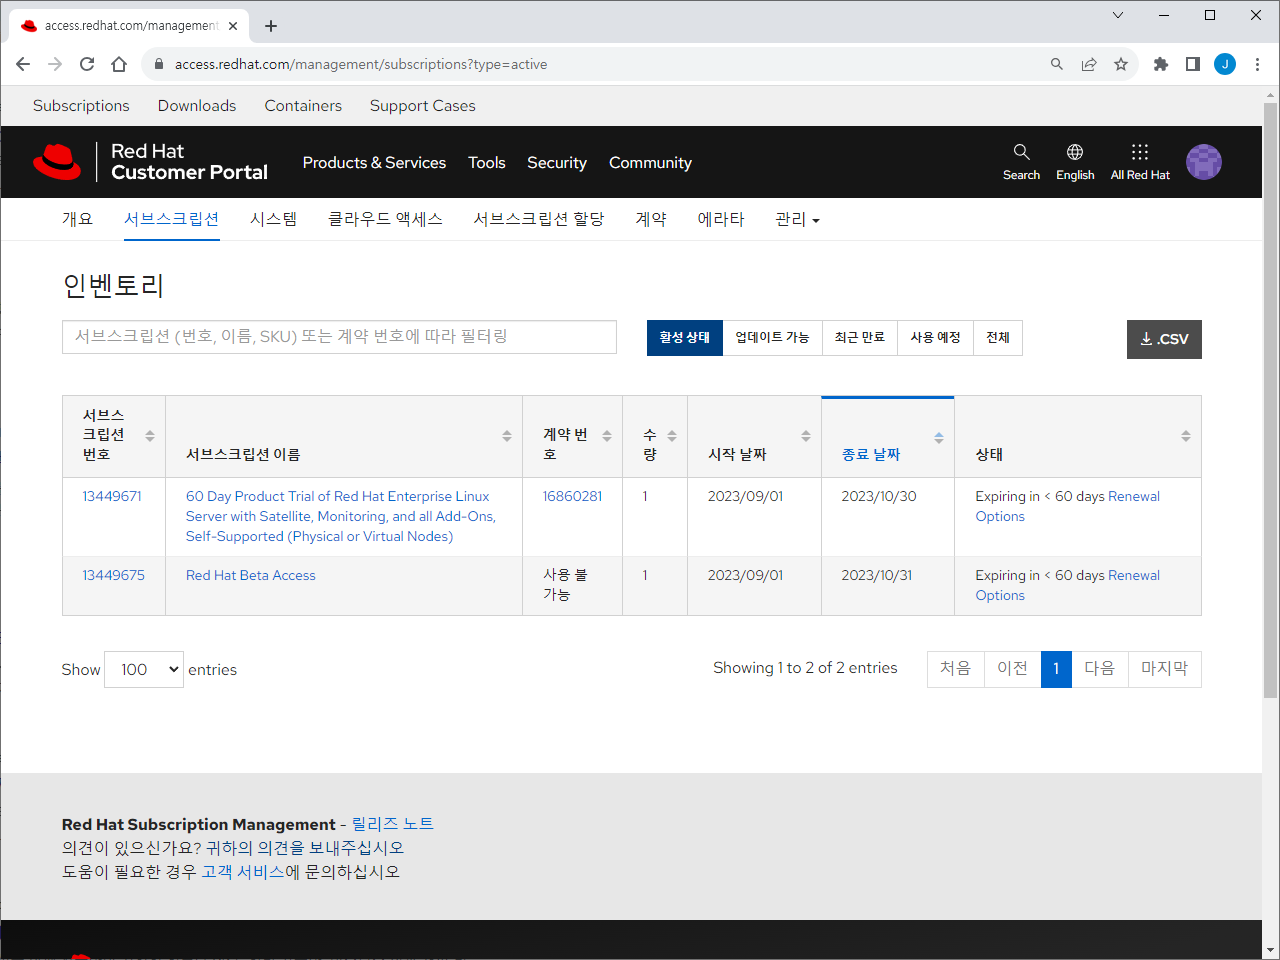1280x960 pixels.
Task: Open a new browser tab with plus
Action: coord(271,26)
